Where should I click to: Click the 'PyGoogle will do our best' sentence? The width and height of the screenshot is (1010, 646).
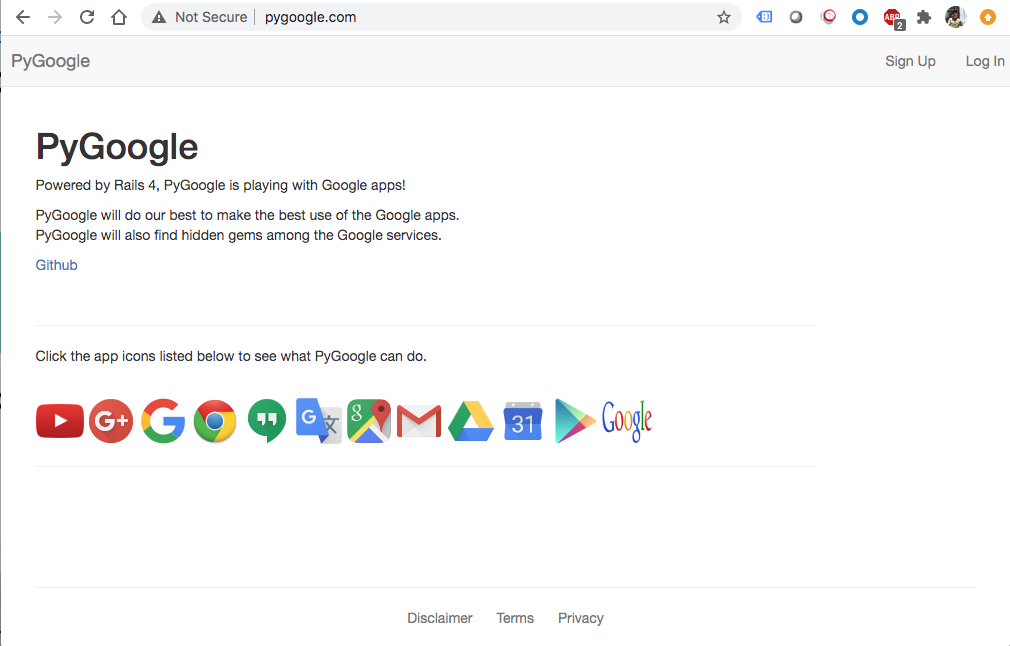[247, 215]
